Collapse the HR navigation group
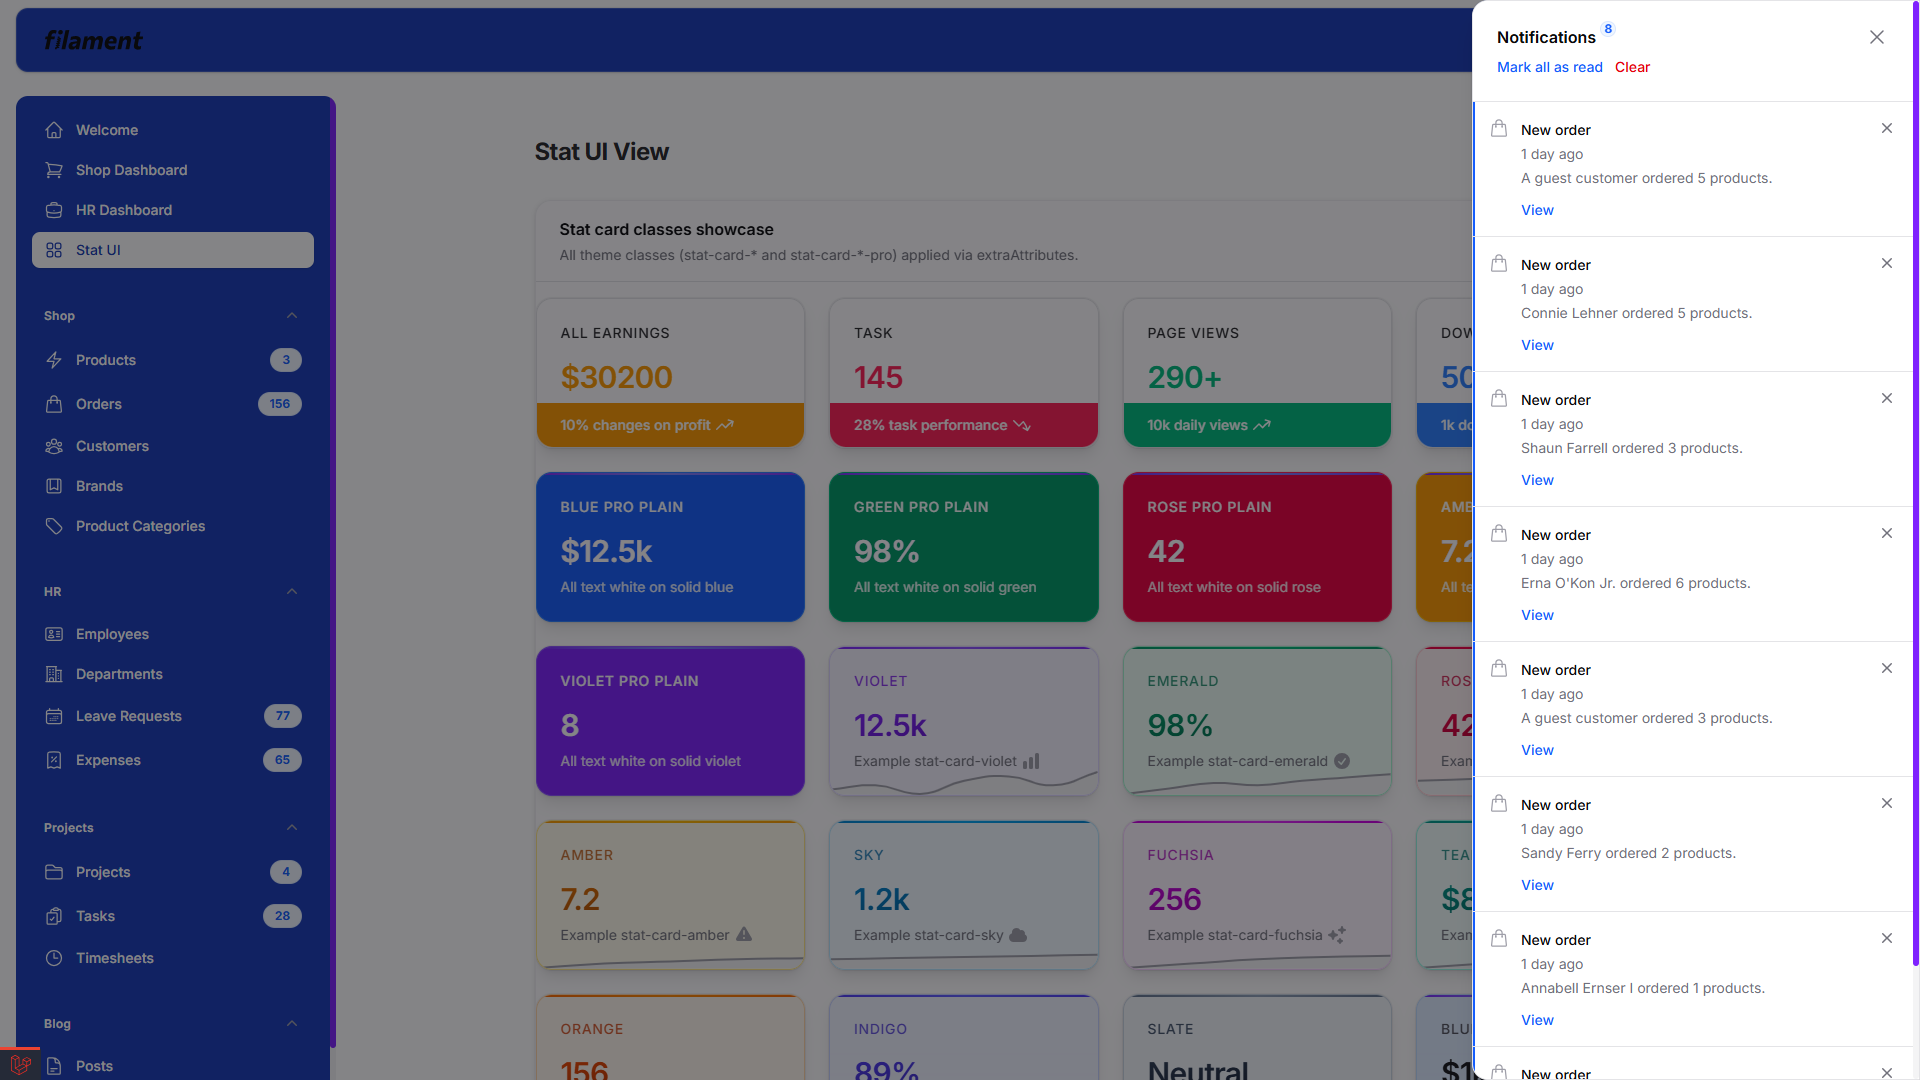This screenshot has width=1920, height=1080. (x=292, y=592)
